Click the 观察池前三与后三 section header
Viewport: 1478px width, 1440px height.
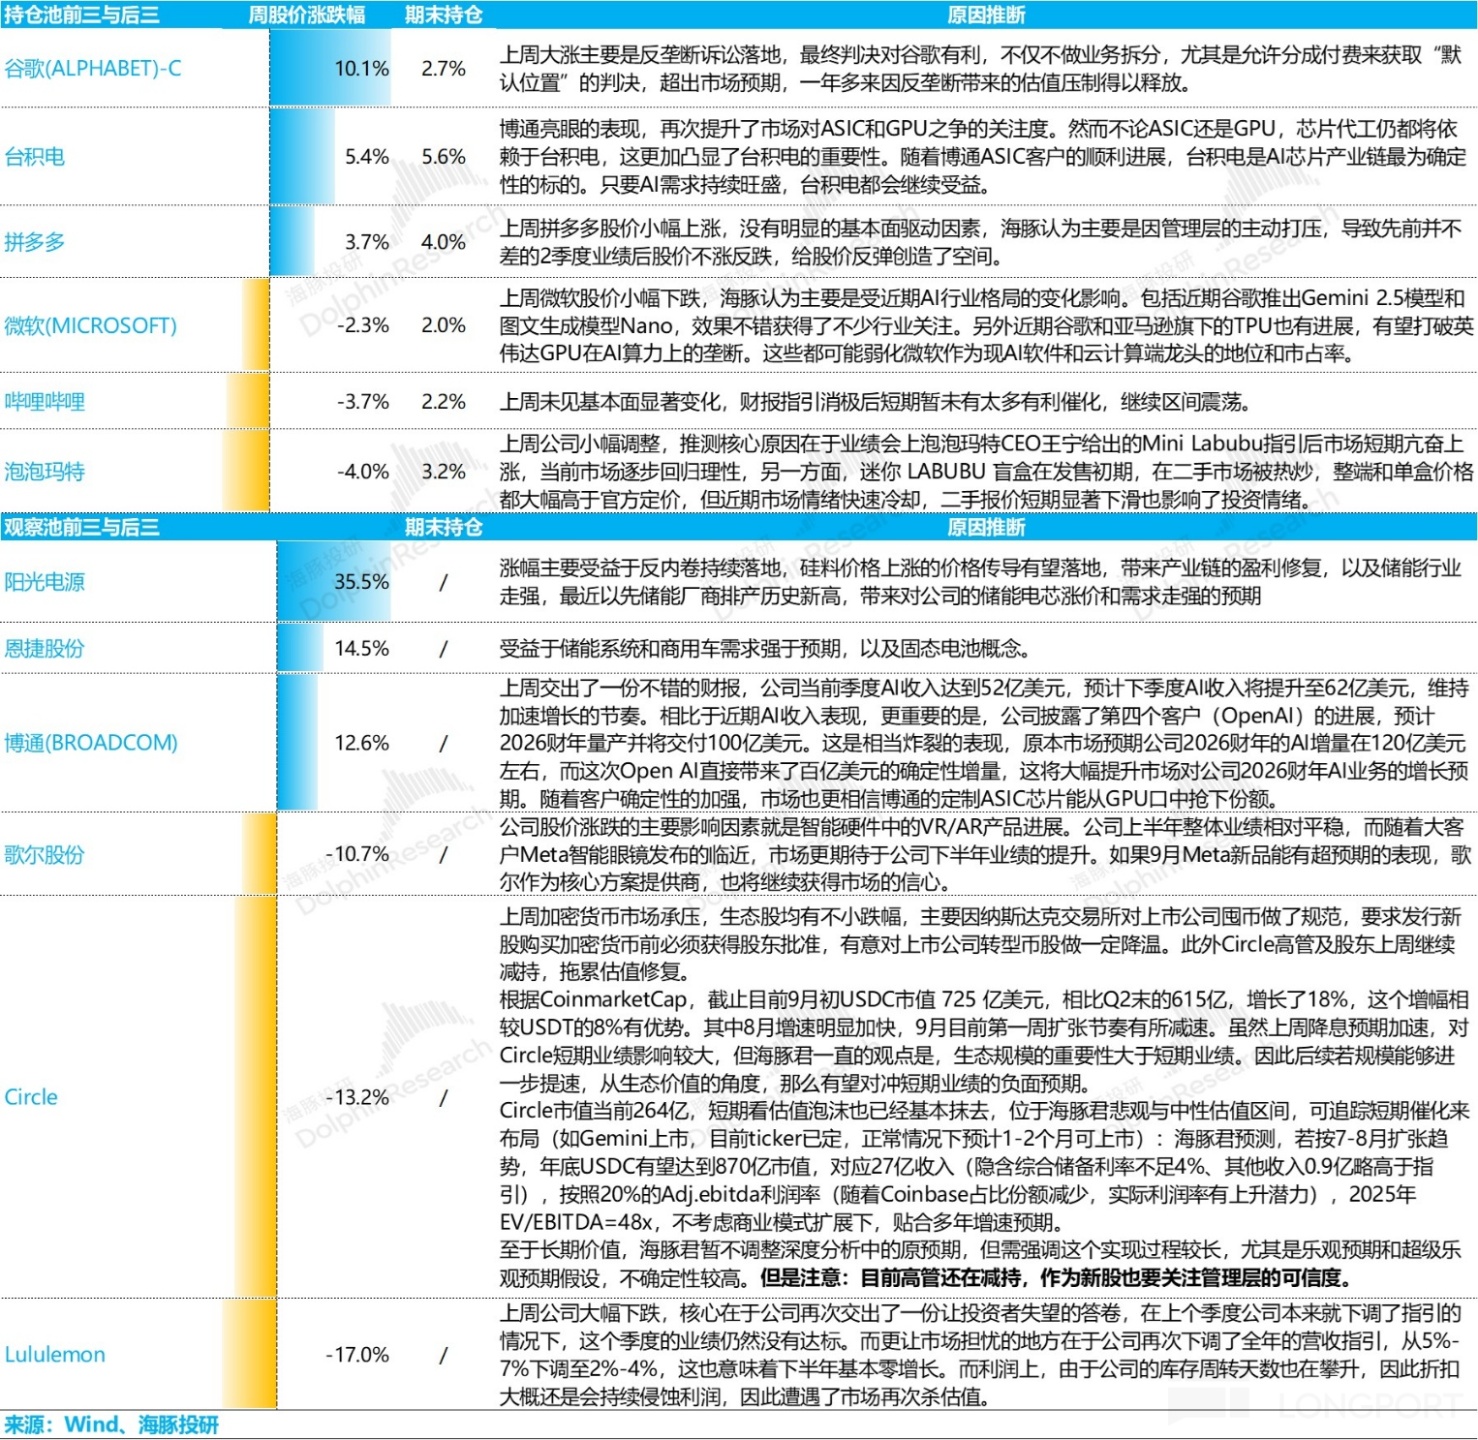(81, 527)
